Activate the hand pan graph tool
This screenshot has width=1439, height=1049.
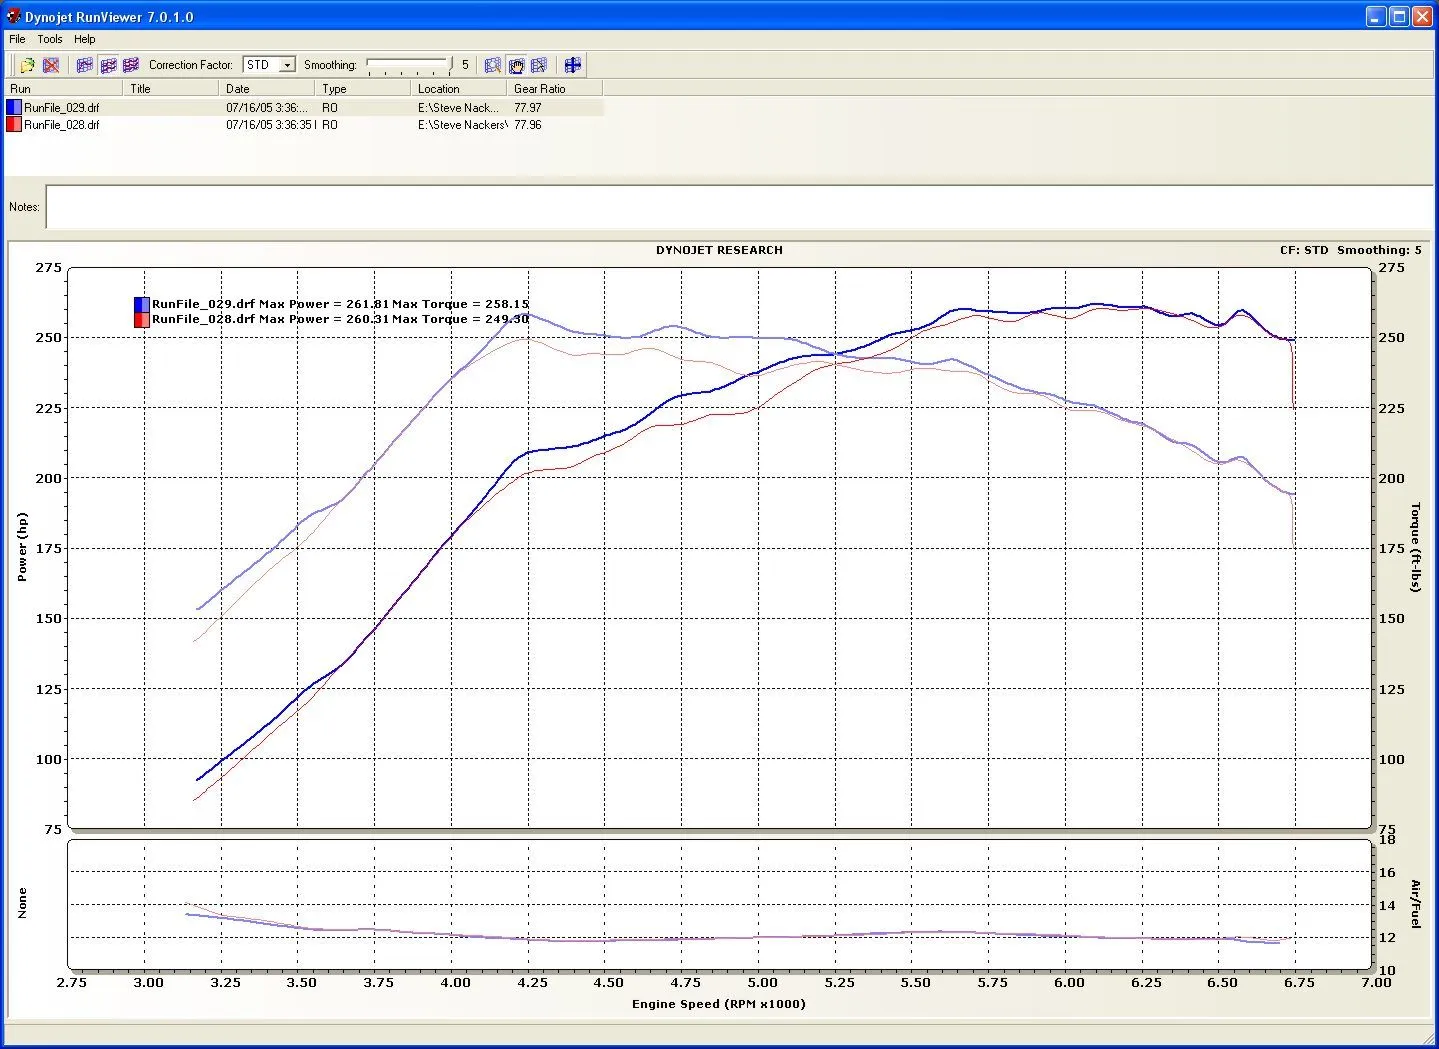tap(516, 65)
